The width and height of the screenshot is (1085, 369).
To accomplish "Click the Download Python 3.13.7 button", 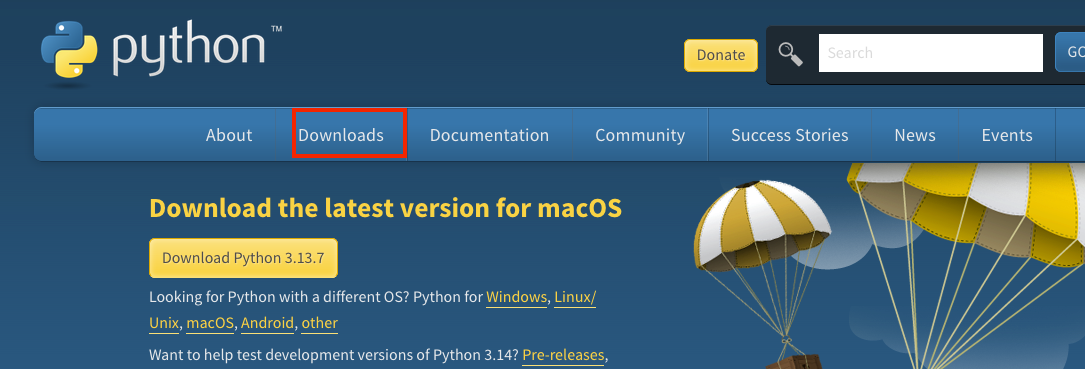I will pos(244,258).
